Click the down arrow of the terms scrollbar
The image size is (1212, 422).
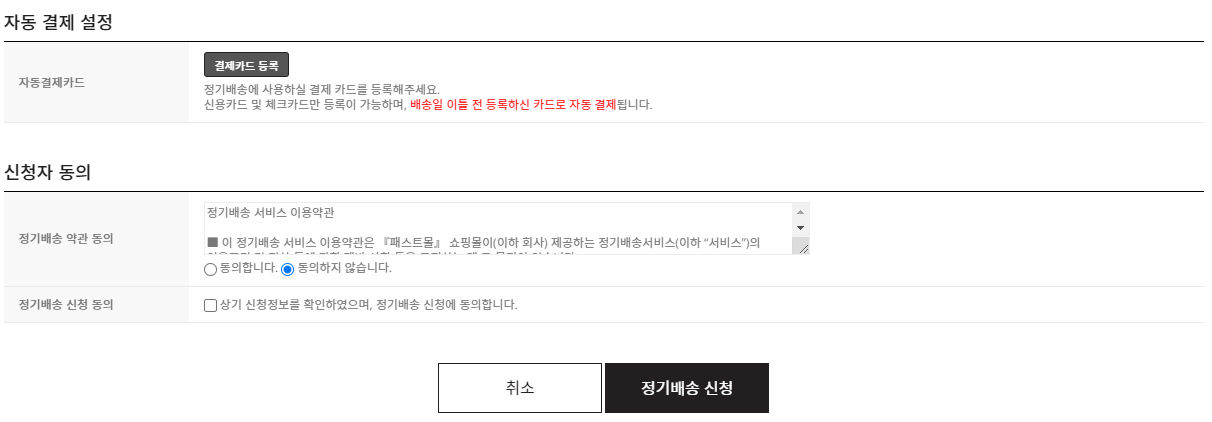click(800, 229)
